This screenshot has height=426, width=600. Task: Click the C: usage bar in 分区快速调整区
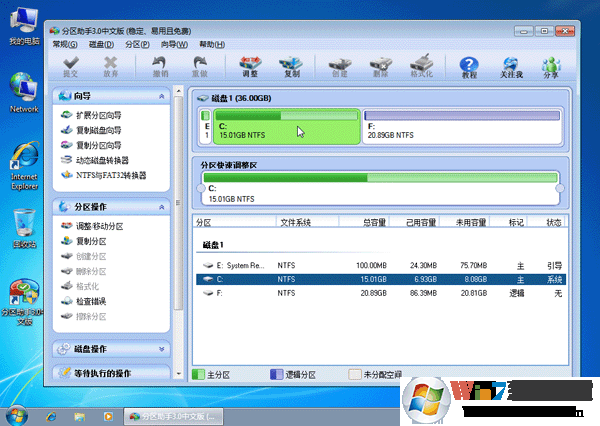pyautogui.click(x=380, y=177)
